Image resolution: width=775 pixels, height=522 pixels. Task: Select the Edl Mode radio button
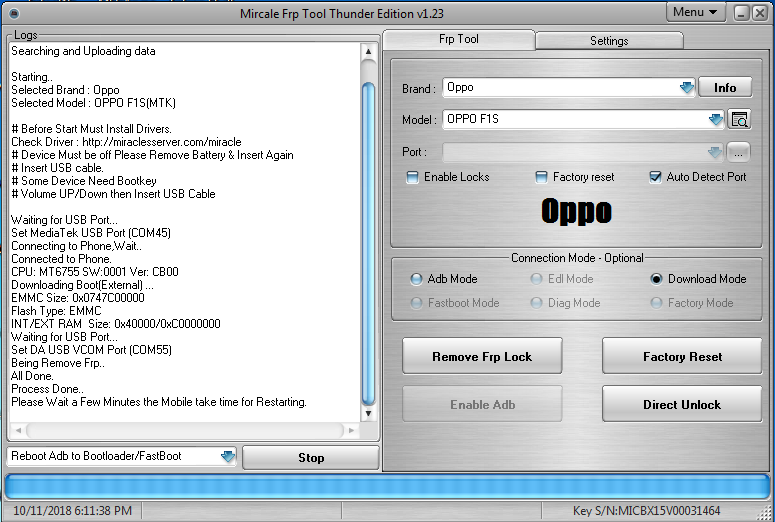click(536, 279)
